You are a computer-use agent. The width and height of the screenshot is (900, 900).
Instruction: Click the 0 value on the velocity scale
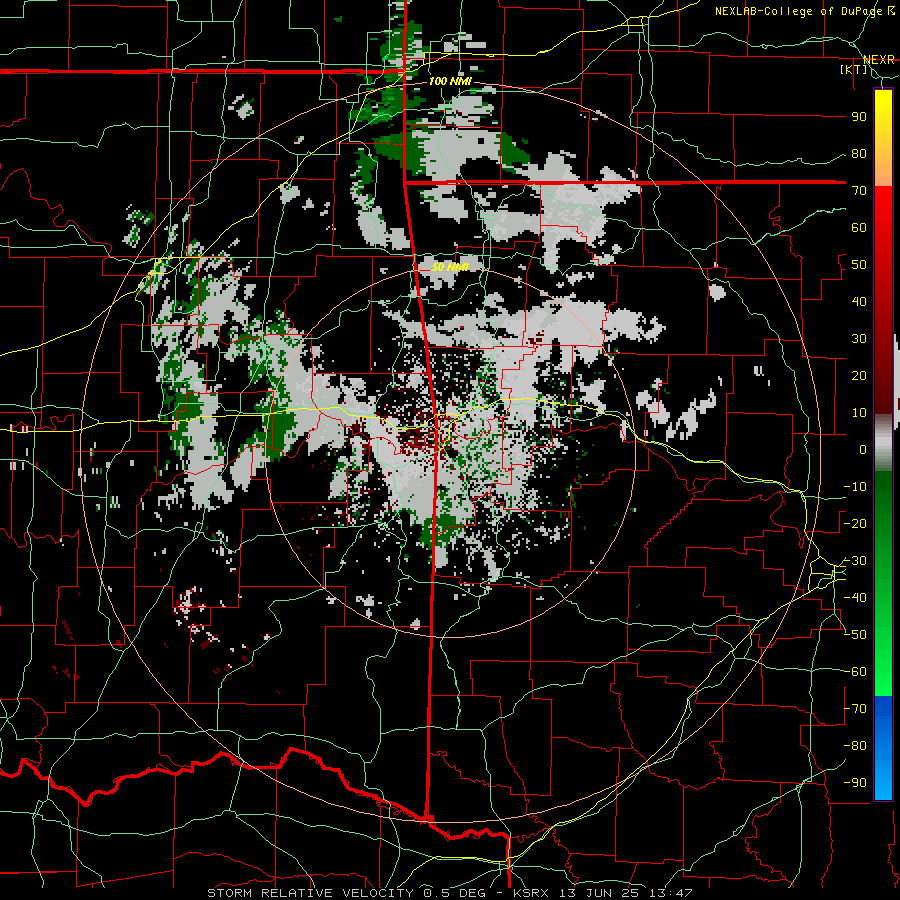coord(863,450)
